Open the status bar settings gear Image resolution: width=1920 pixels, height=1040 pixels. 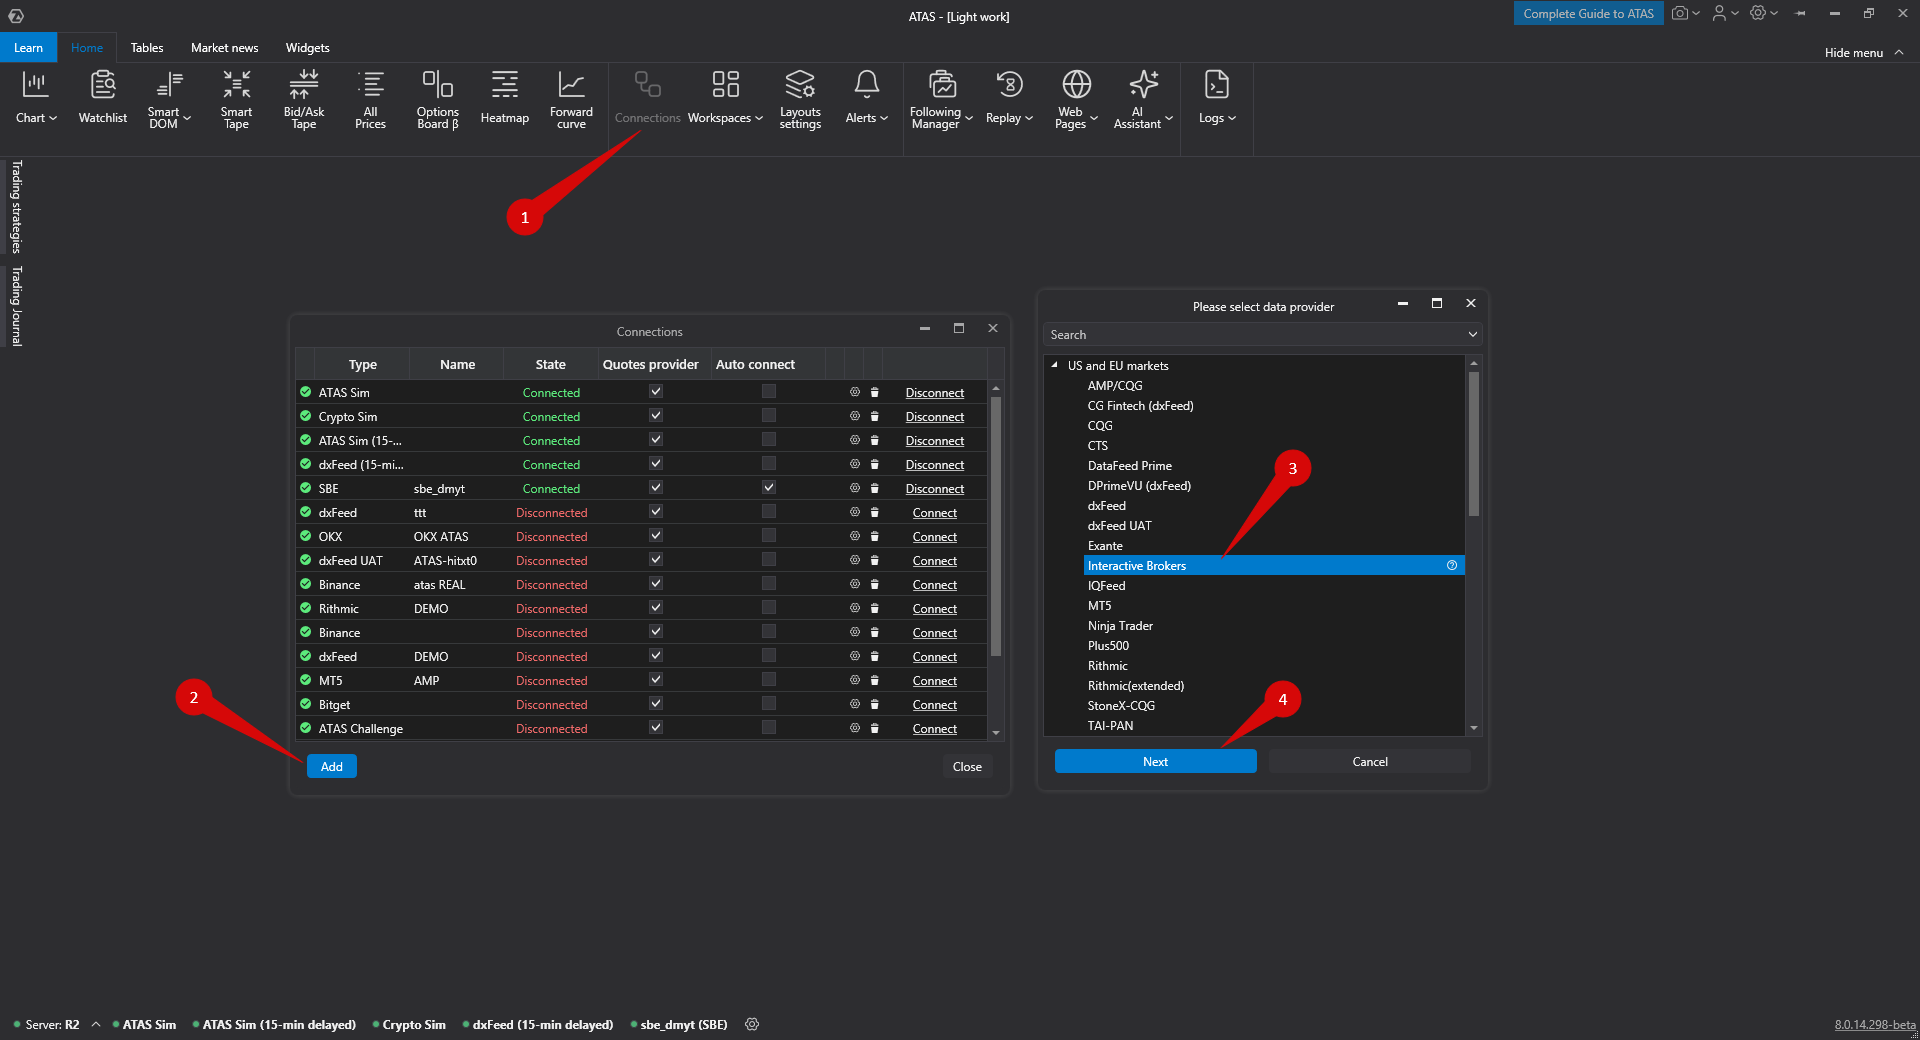[753, 1024]
